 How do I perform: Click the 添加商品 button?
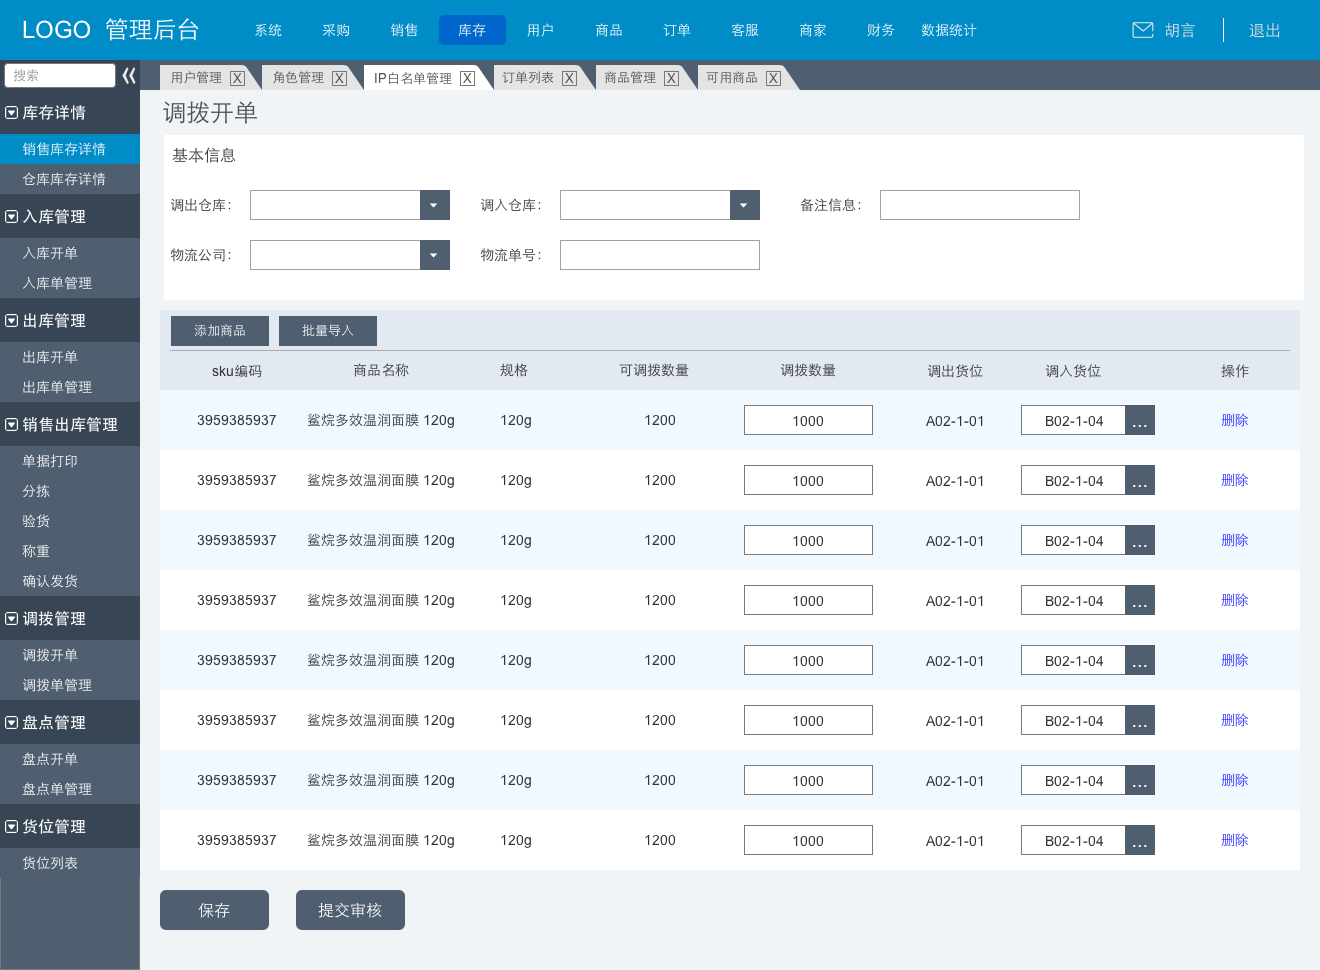[x=220, y=331]
